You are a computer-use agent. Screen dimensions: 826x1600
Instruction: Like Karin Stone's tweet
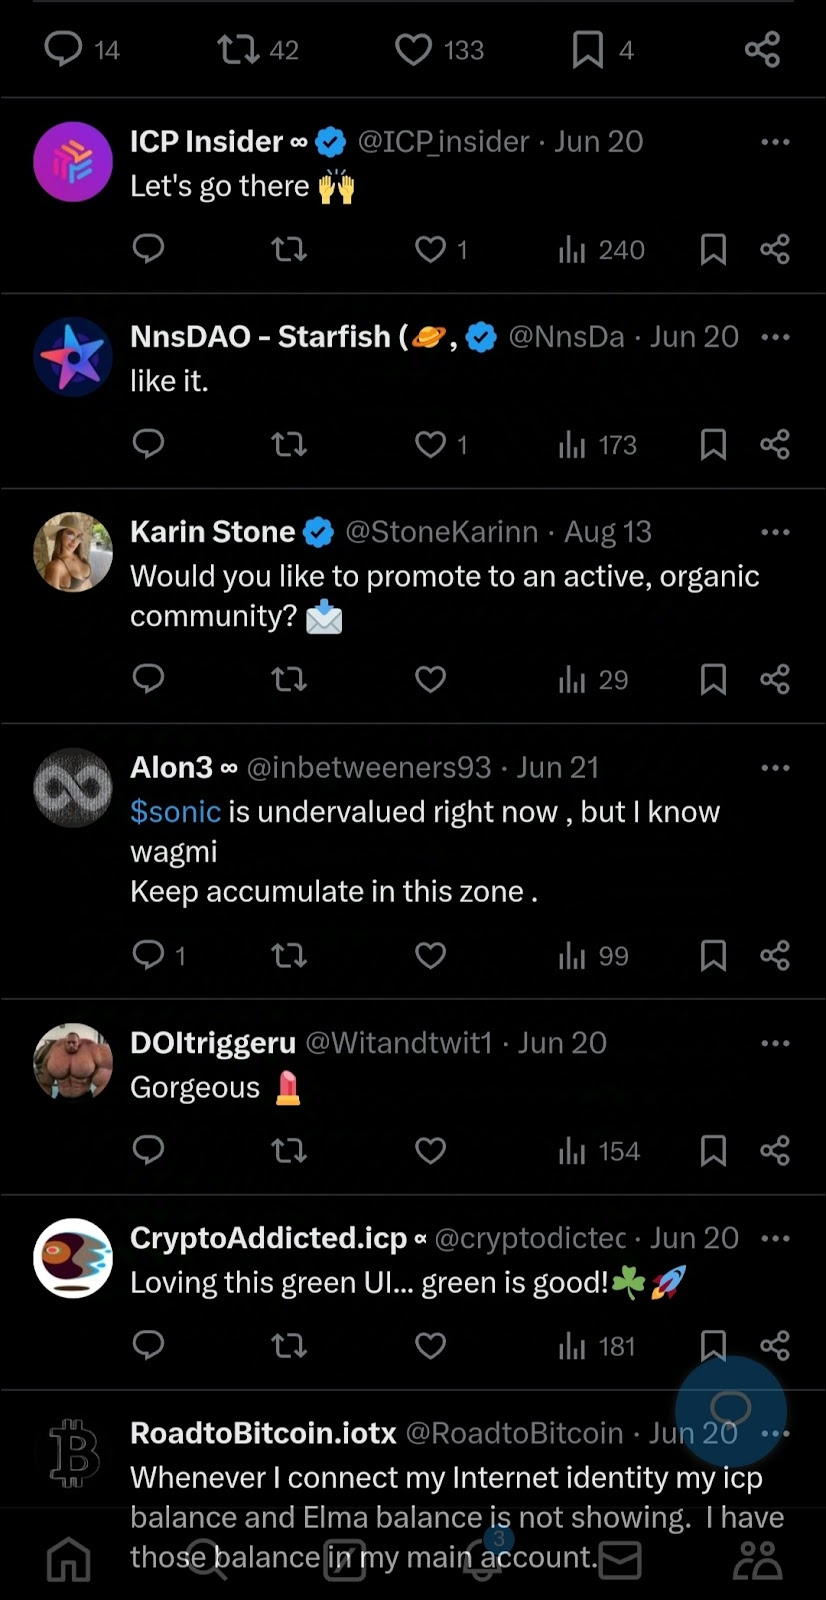coord(431,680)
